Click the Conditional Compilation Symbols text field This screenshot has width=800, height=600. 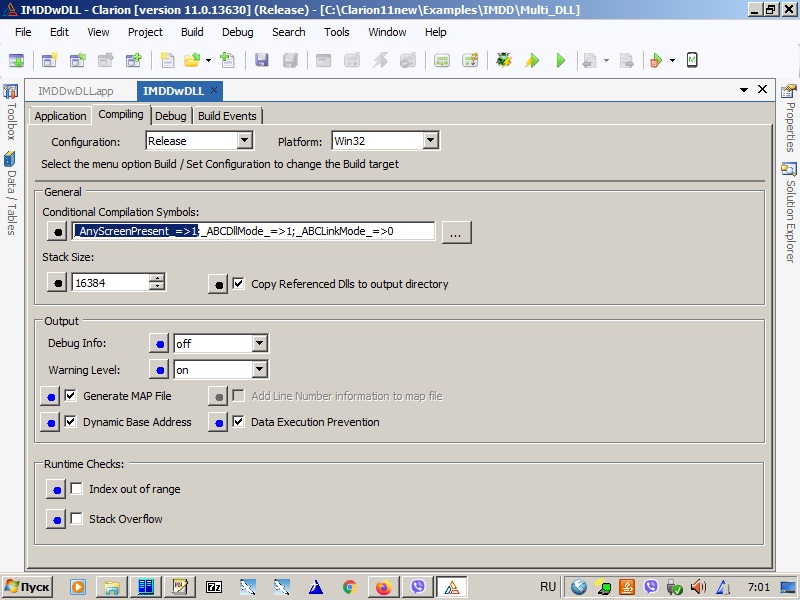point(300,232)
